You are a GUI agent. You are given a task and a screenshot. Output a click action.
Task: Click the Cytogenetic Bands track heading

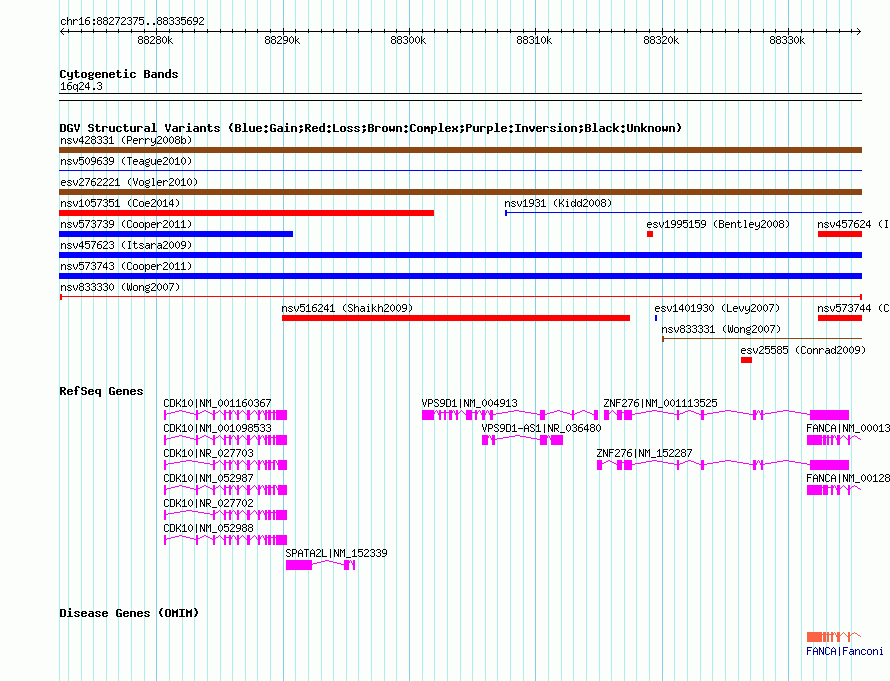click(119, 74)
